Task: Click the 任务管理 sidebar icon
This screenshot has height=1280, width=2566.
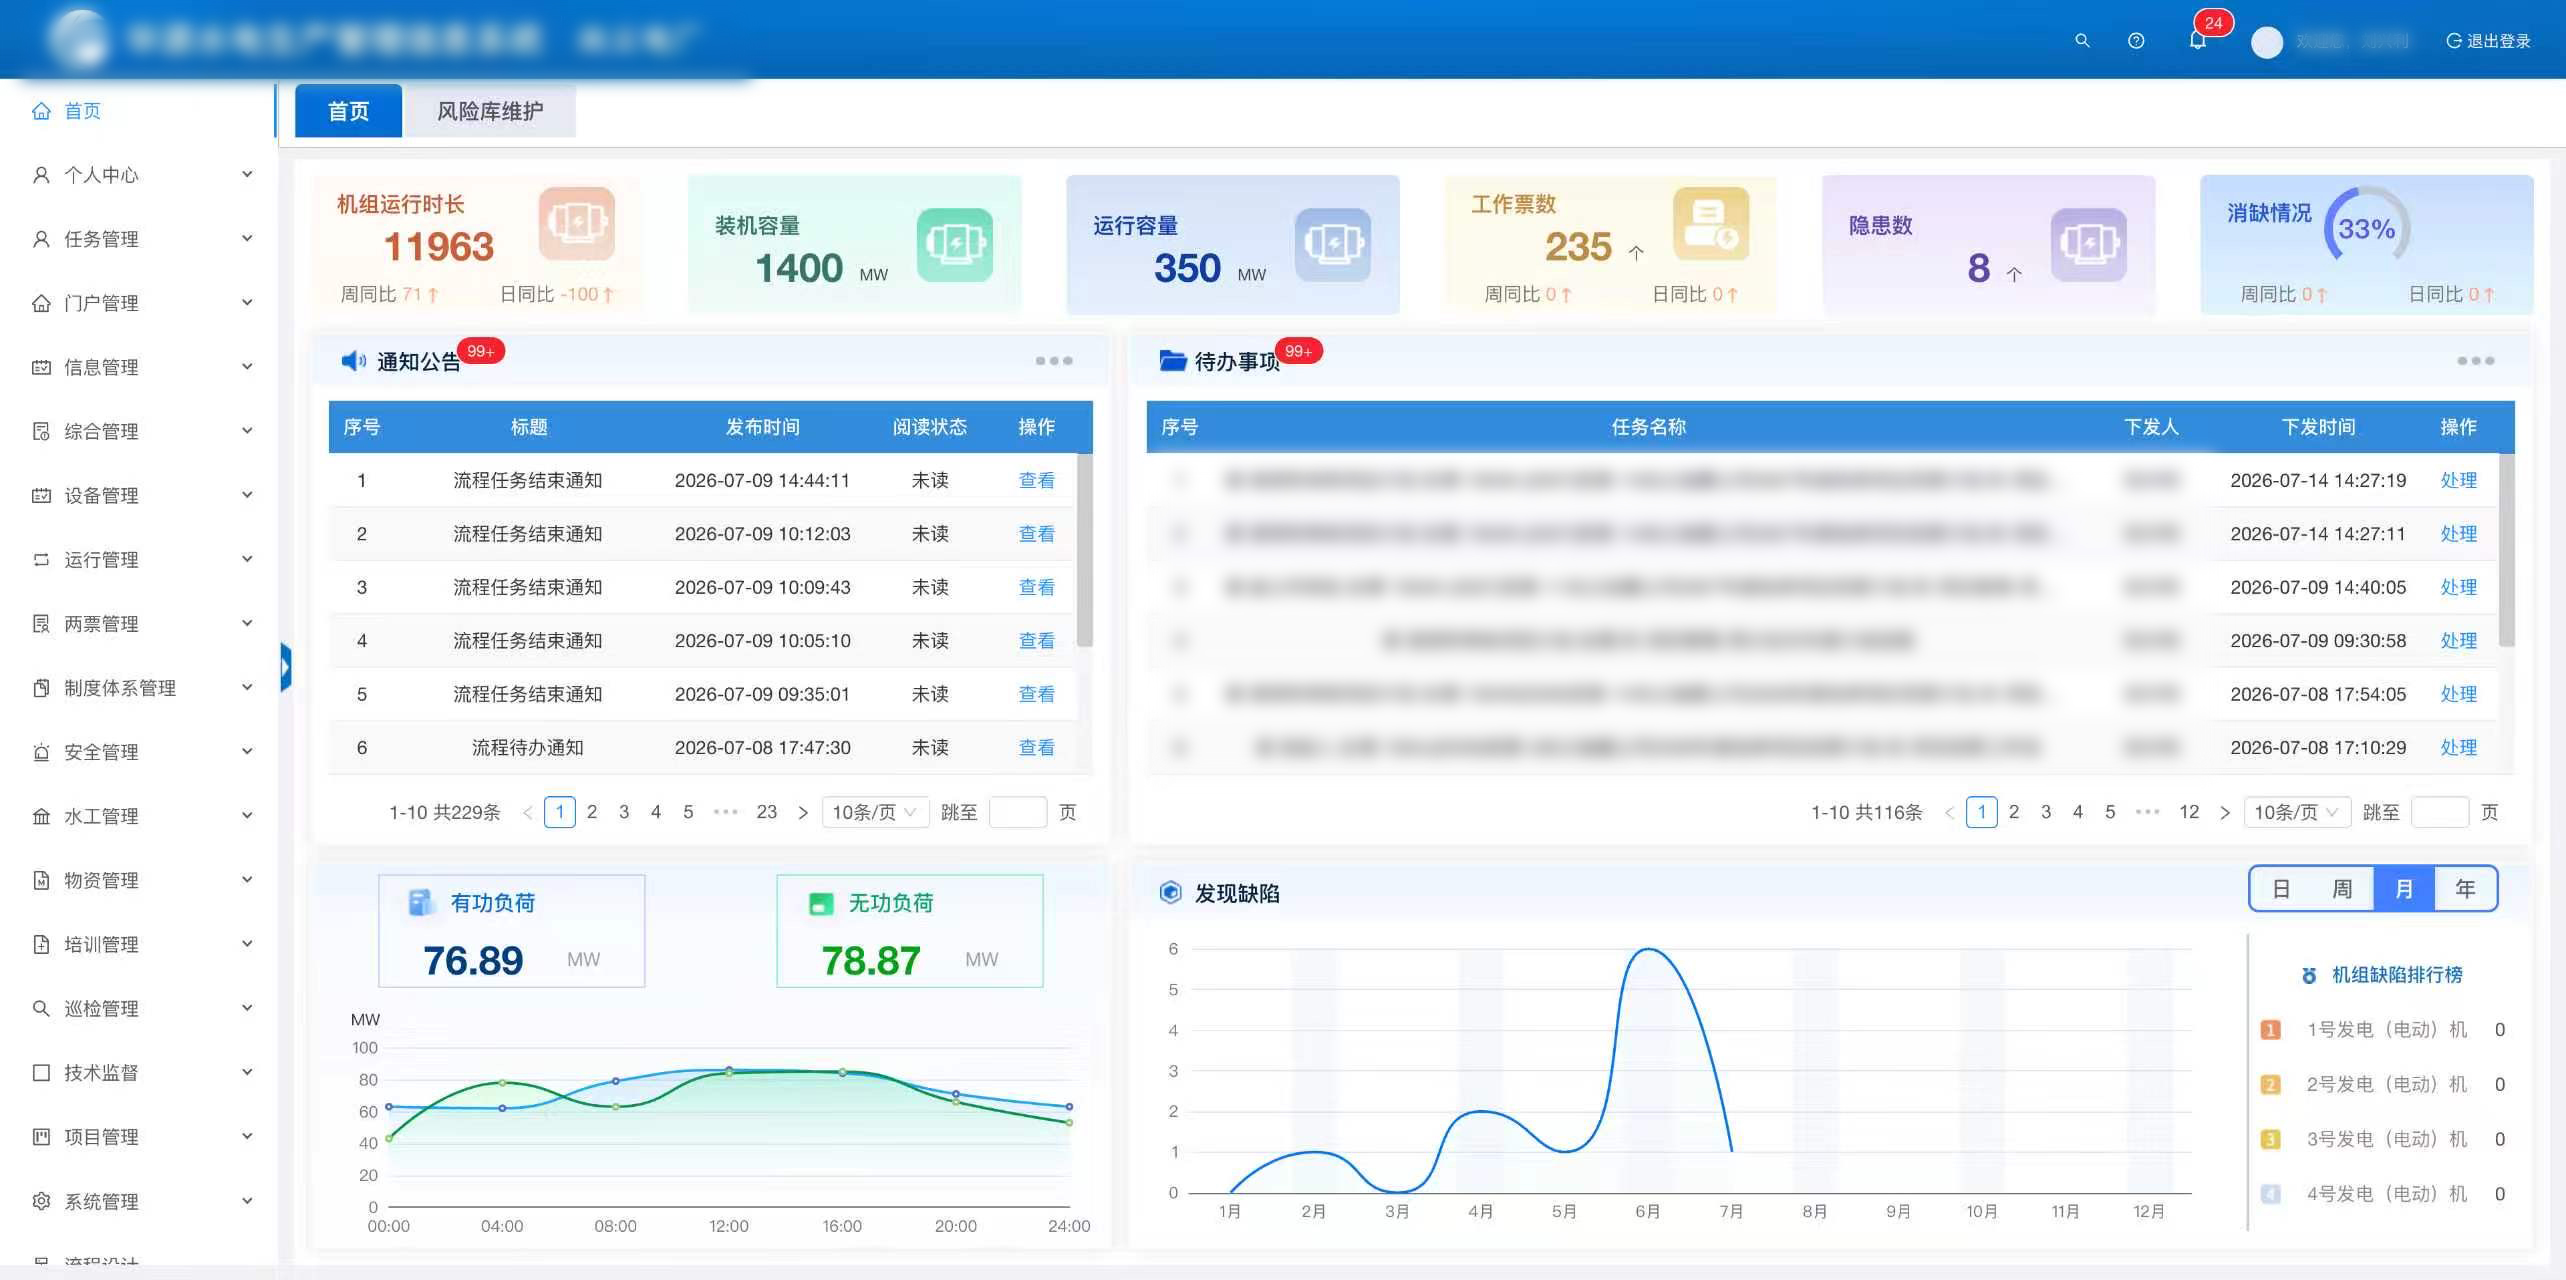Action: point(41,239)
